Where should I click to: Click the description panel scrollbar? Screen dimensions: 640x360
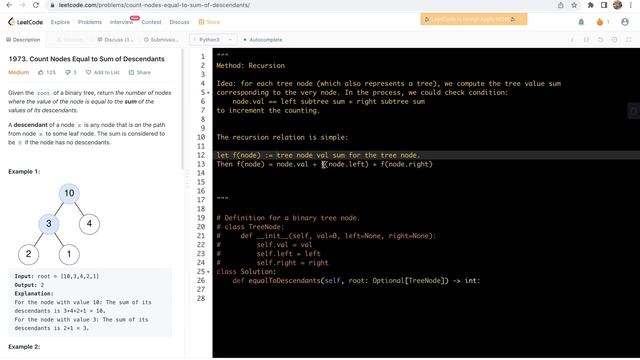[x=182, y=109]
